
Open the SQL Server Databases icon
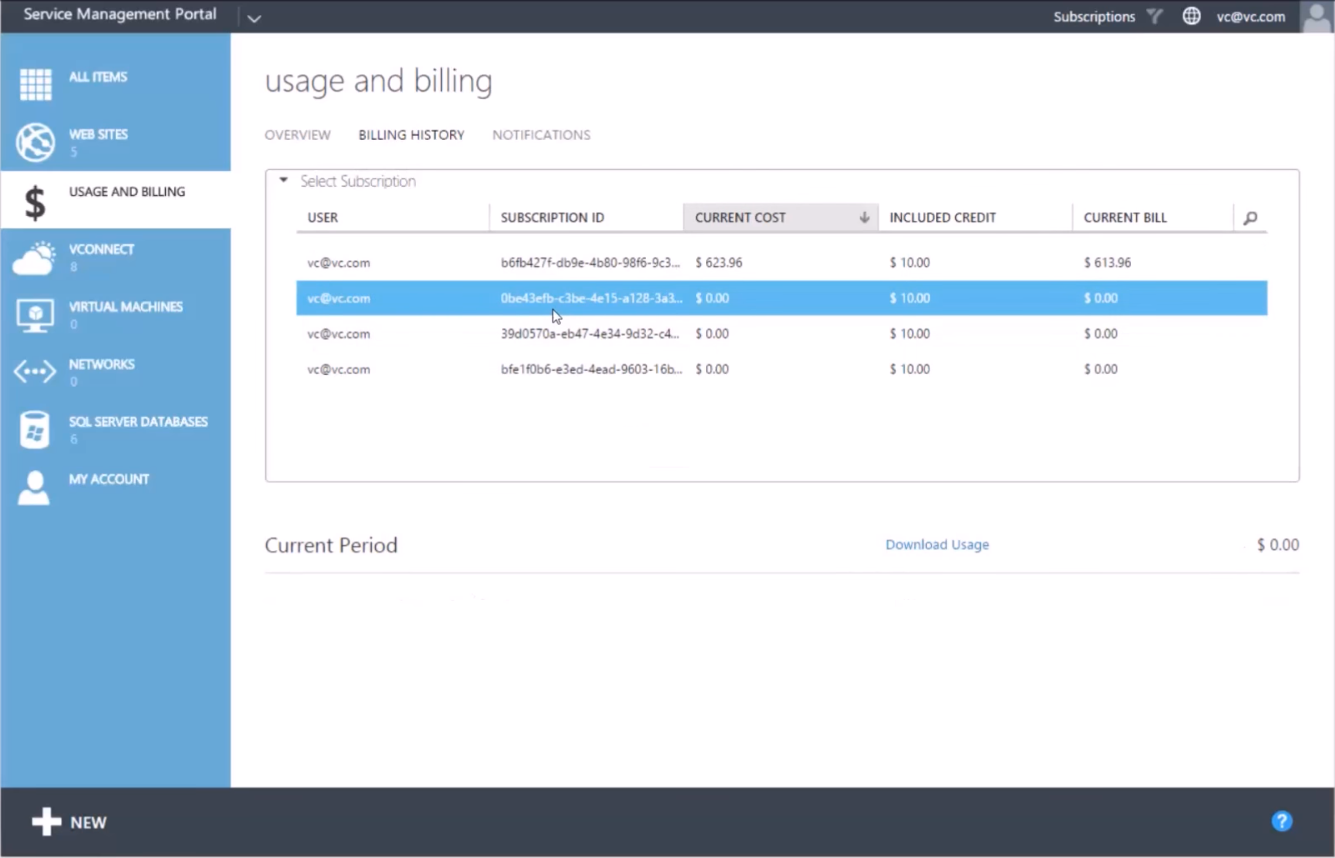point(35,430)
